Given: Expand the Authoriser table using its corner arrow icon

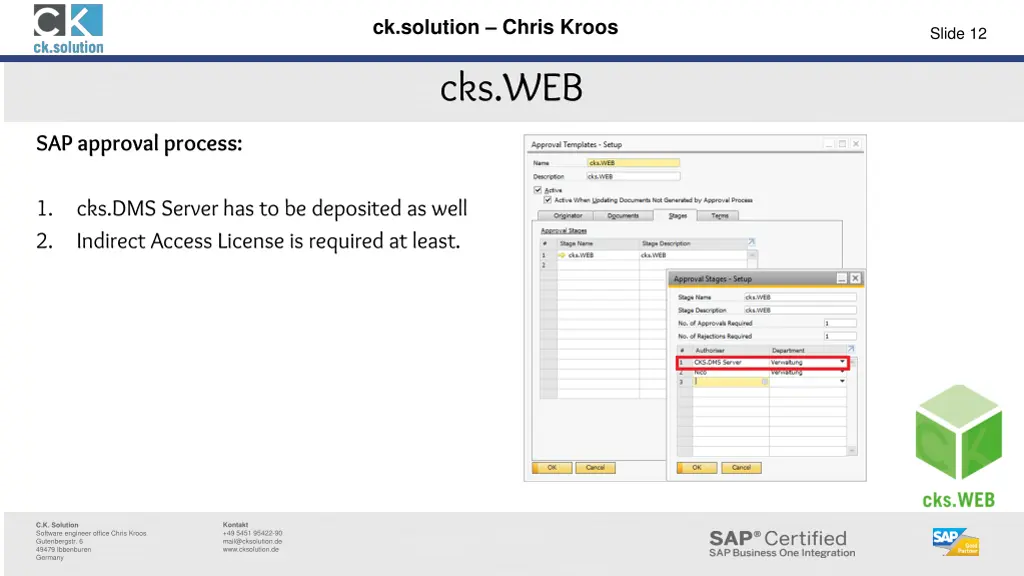Looking at the screenshot, I should pyautogui.click(x=850, y=349).
